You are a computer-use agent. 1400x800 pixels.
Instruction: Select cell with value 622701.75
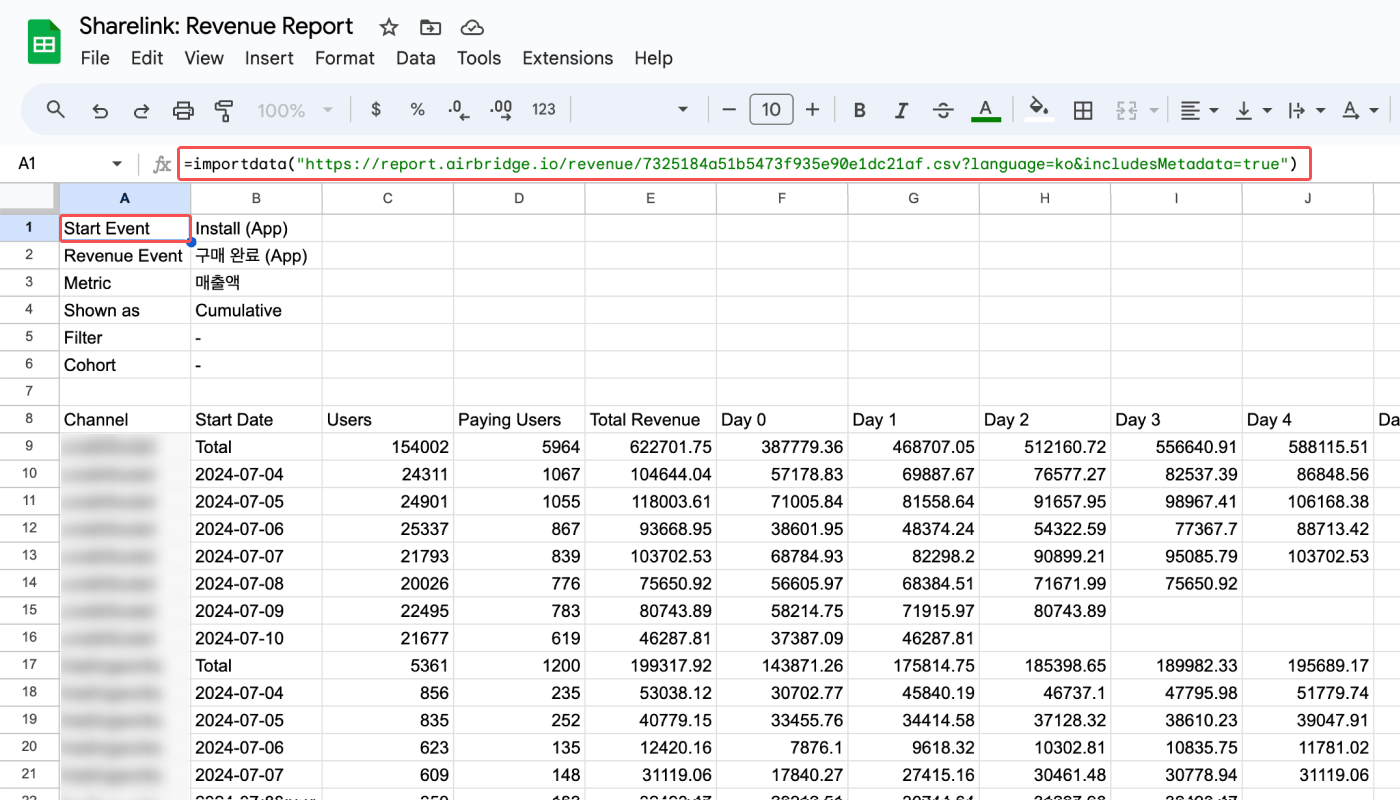pyautogui.click(x=651, y=447)
